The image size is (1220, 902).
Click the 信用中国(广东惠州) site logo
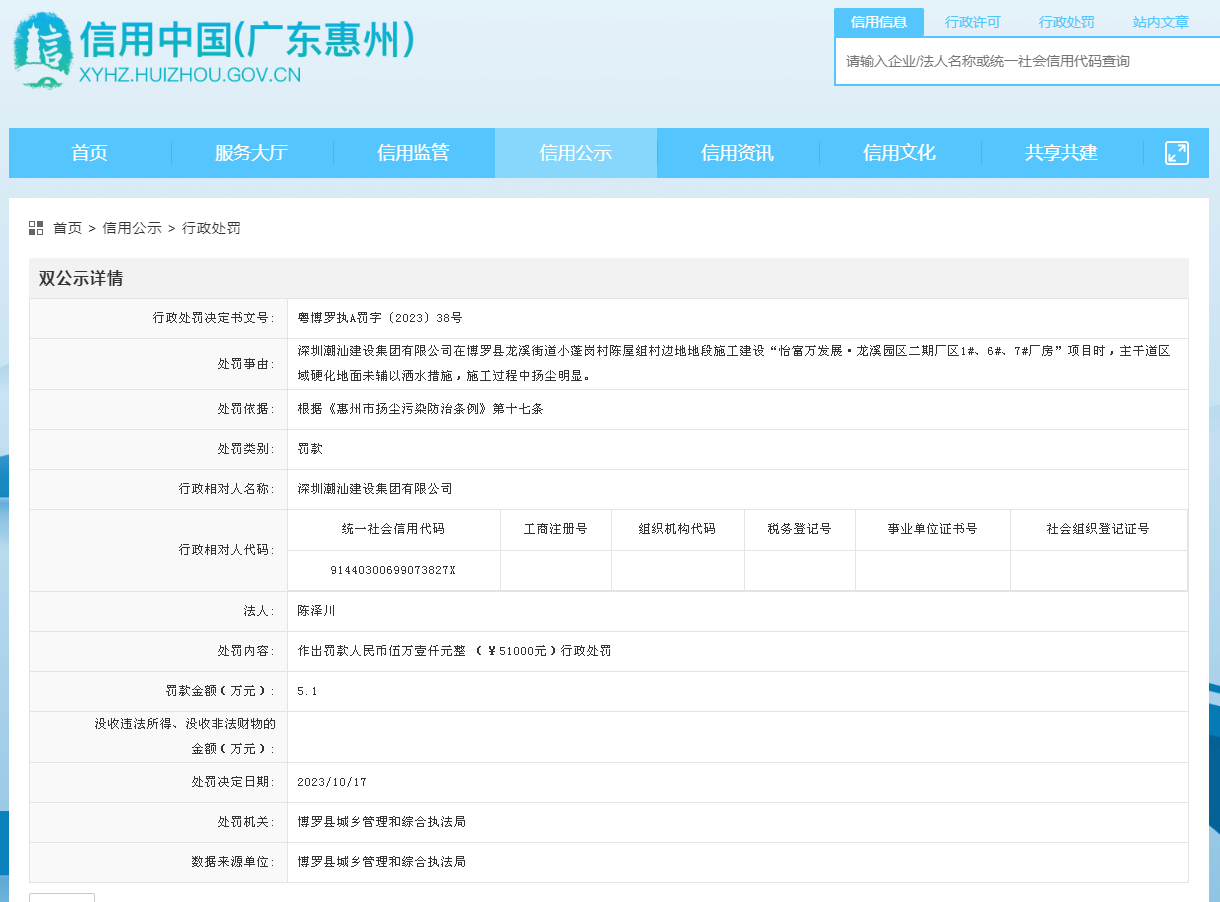point(213,52)
